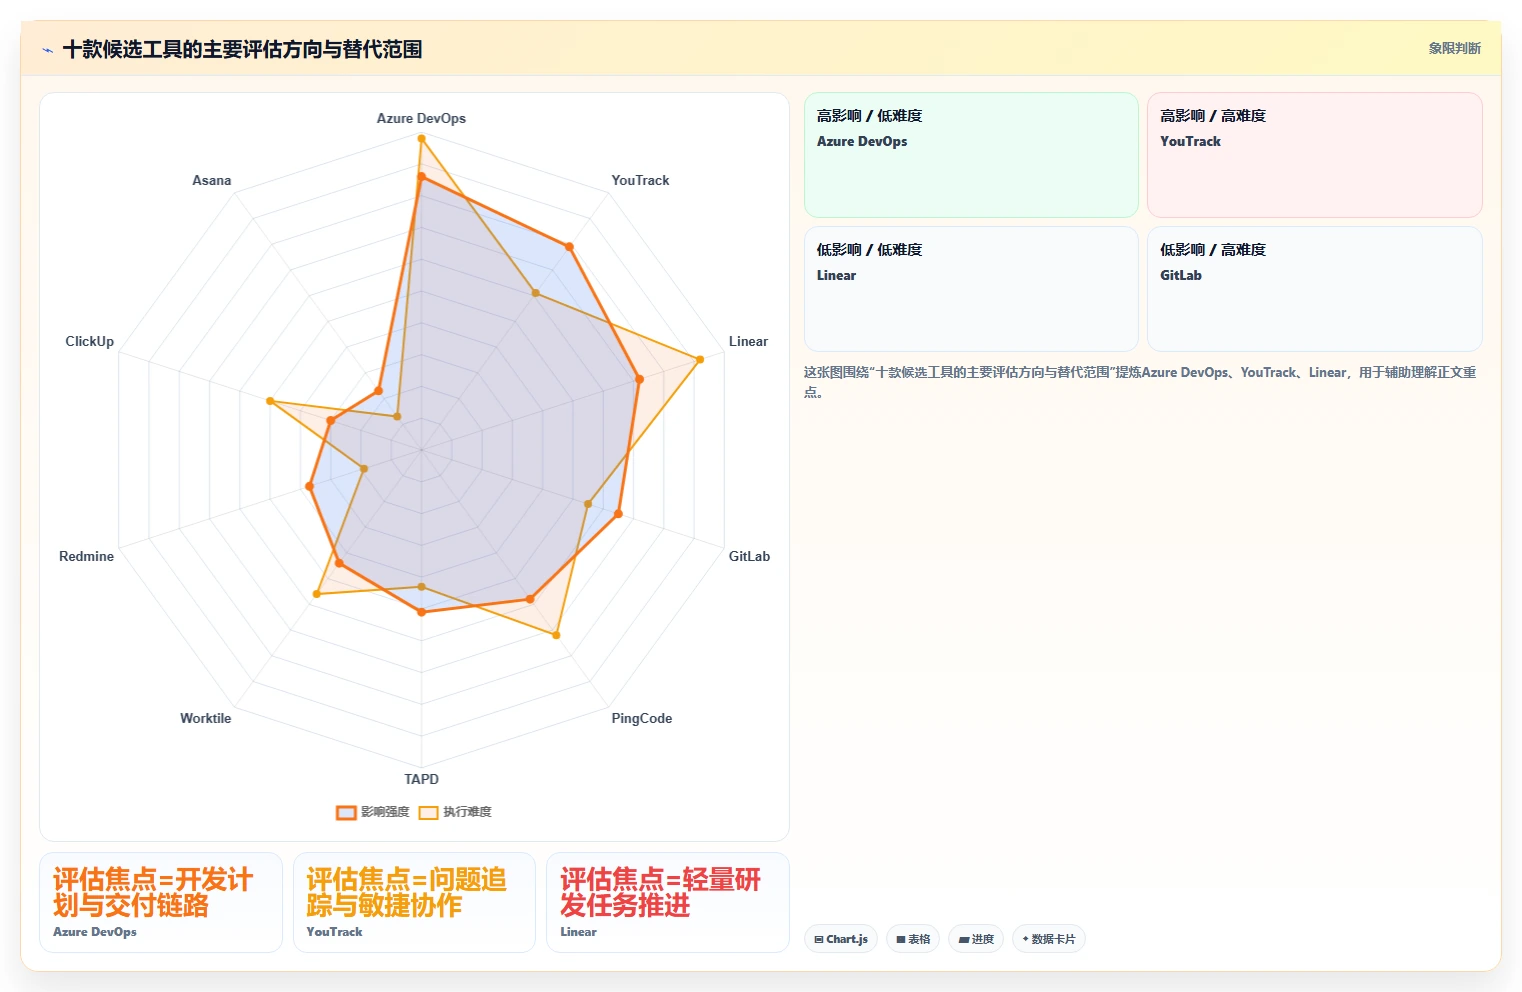Toggle the 执行难度 legend swatch
1522x992 pixels.
428,812
